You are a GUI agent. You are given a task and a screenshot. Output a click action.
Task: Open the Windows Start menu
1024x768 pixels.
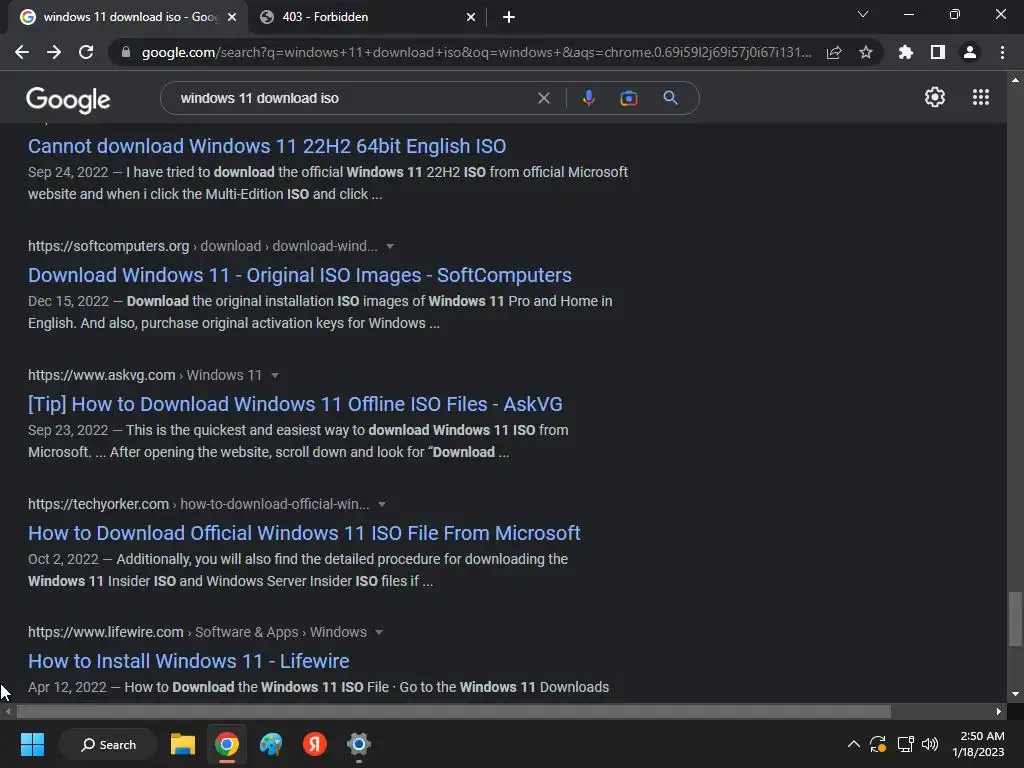pos(32,744)
